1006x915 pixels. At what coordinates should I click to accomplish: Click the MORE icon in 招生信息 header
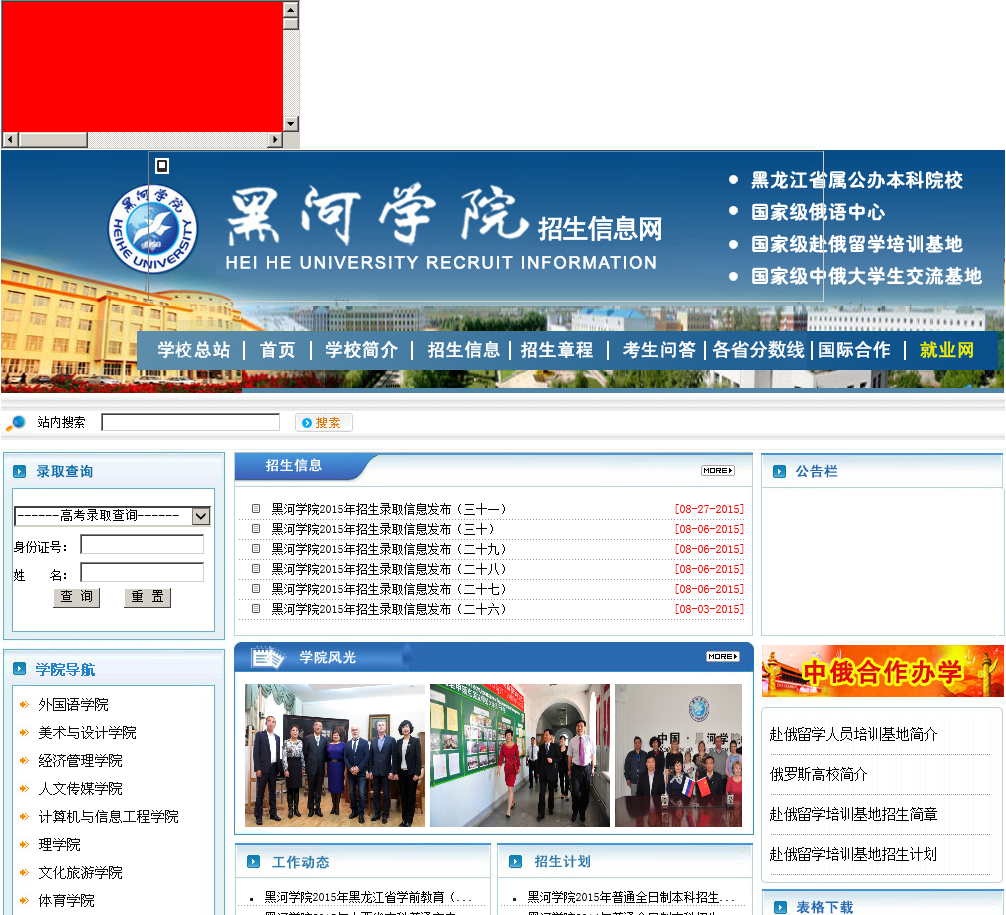(717, 470)
